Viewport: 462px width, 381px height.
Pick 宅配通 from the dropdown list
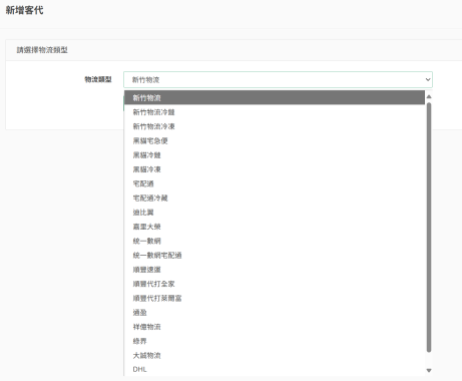(x=275, y=184)
